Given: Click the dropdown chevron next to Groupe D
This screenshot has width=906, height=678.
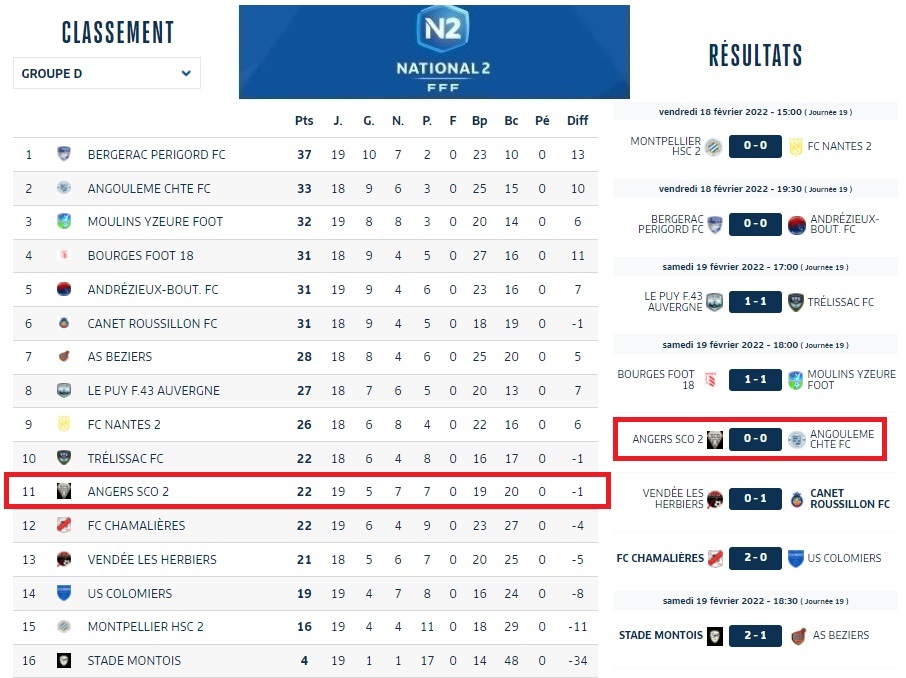Looking at the screenshot, I should [186, 73].
